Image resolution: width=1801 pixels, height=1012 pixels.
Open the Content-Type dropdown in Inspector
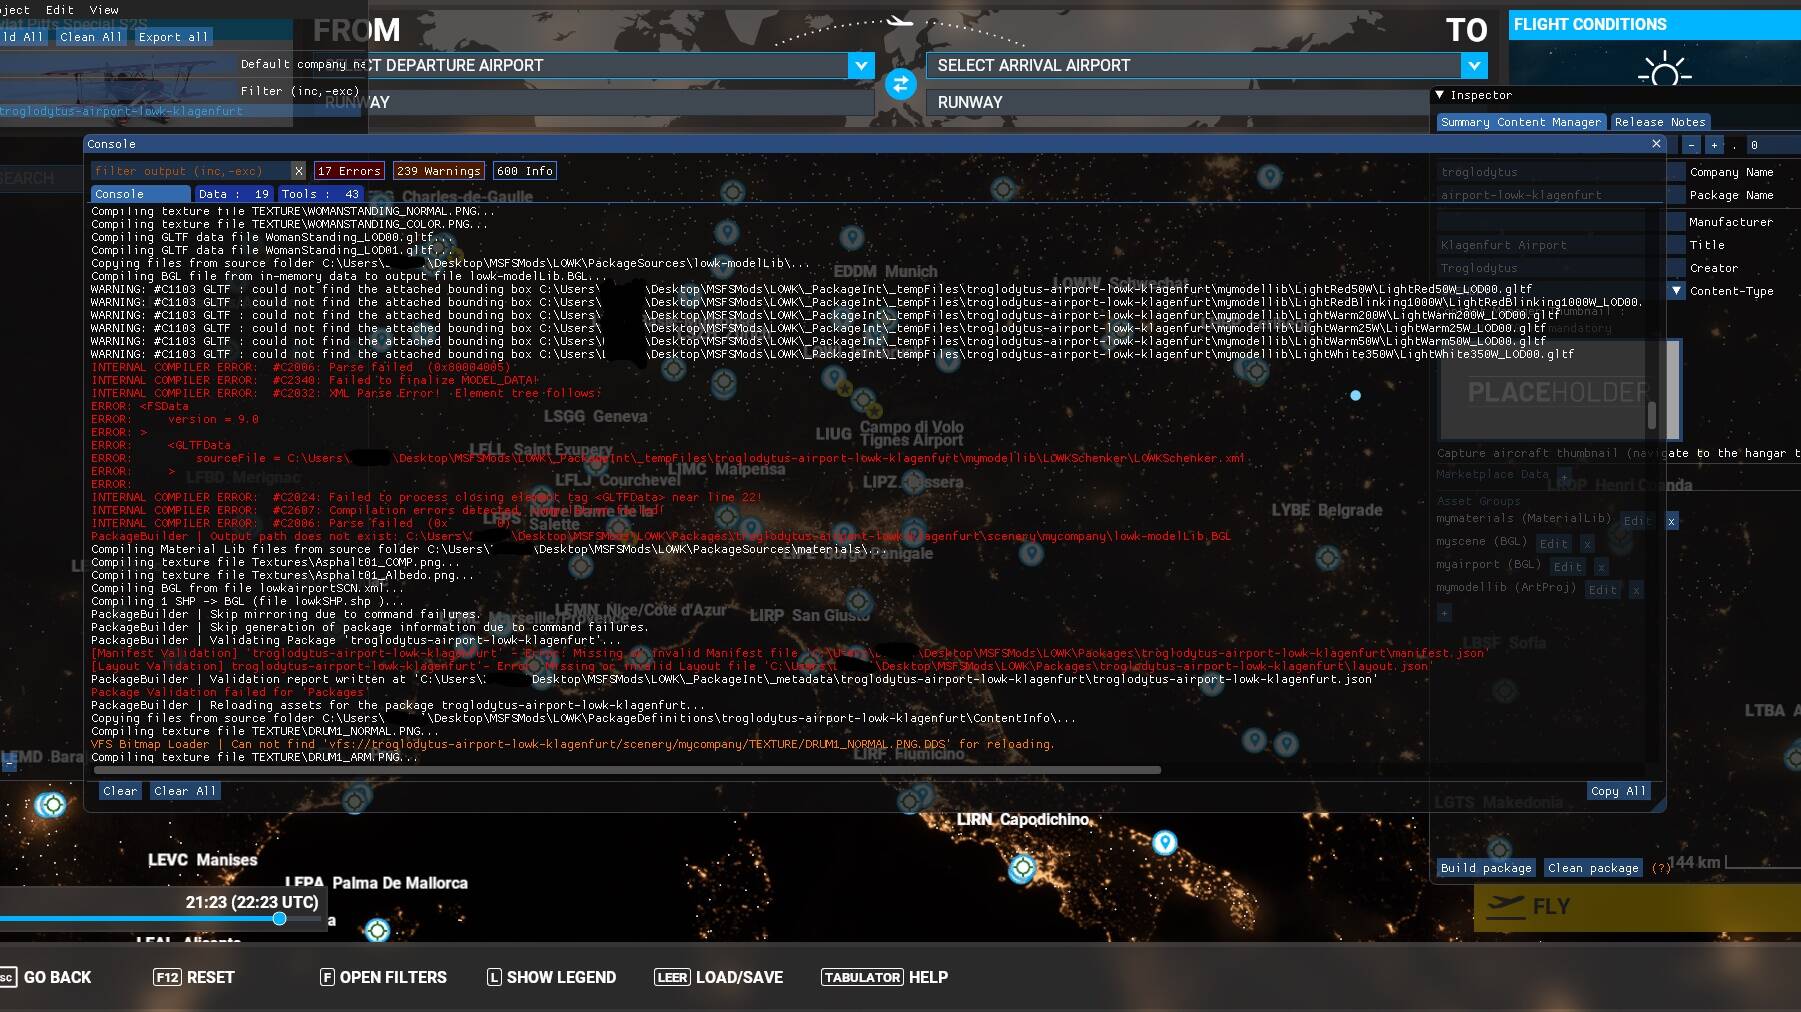[1676, 291]
